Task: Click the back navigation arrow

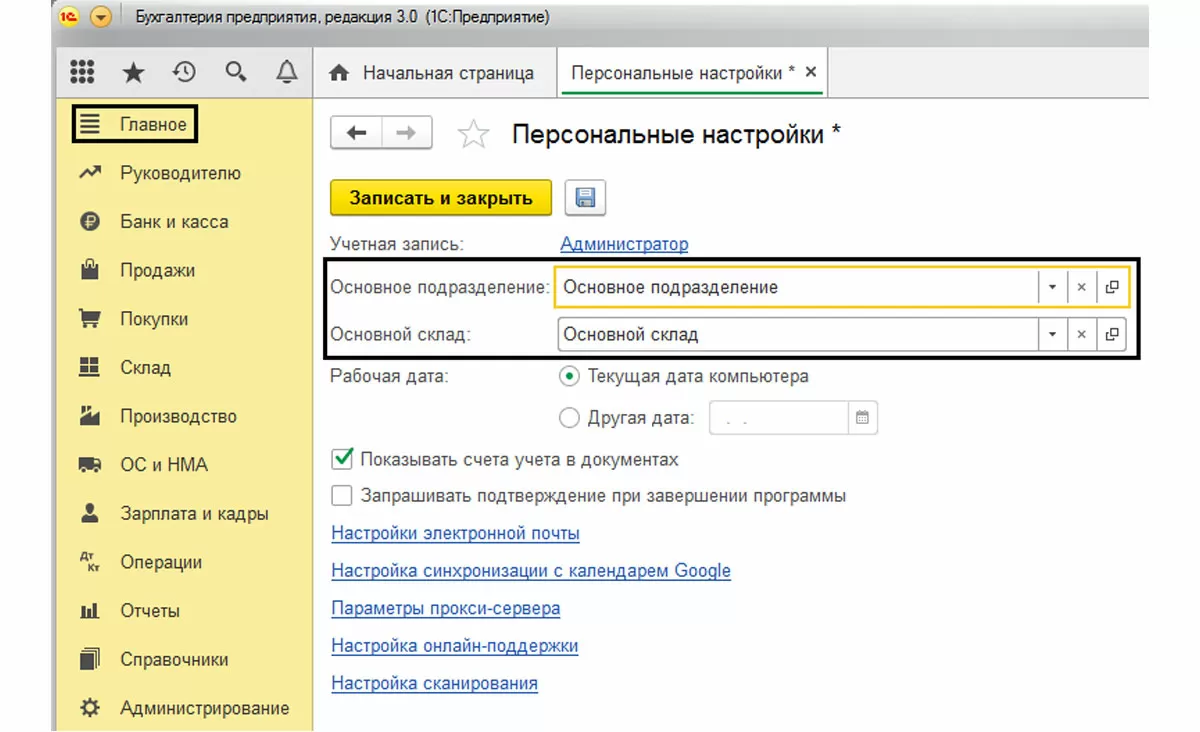Action: tap(356, 134)
